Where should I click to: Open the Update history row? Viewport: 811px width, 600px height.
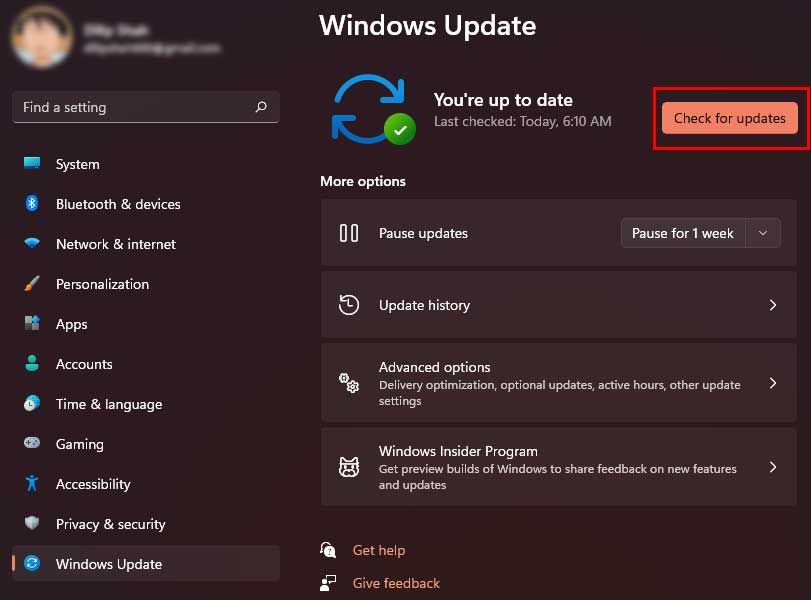click(x=559, y=305)
